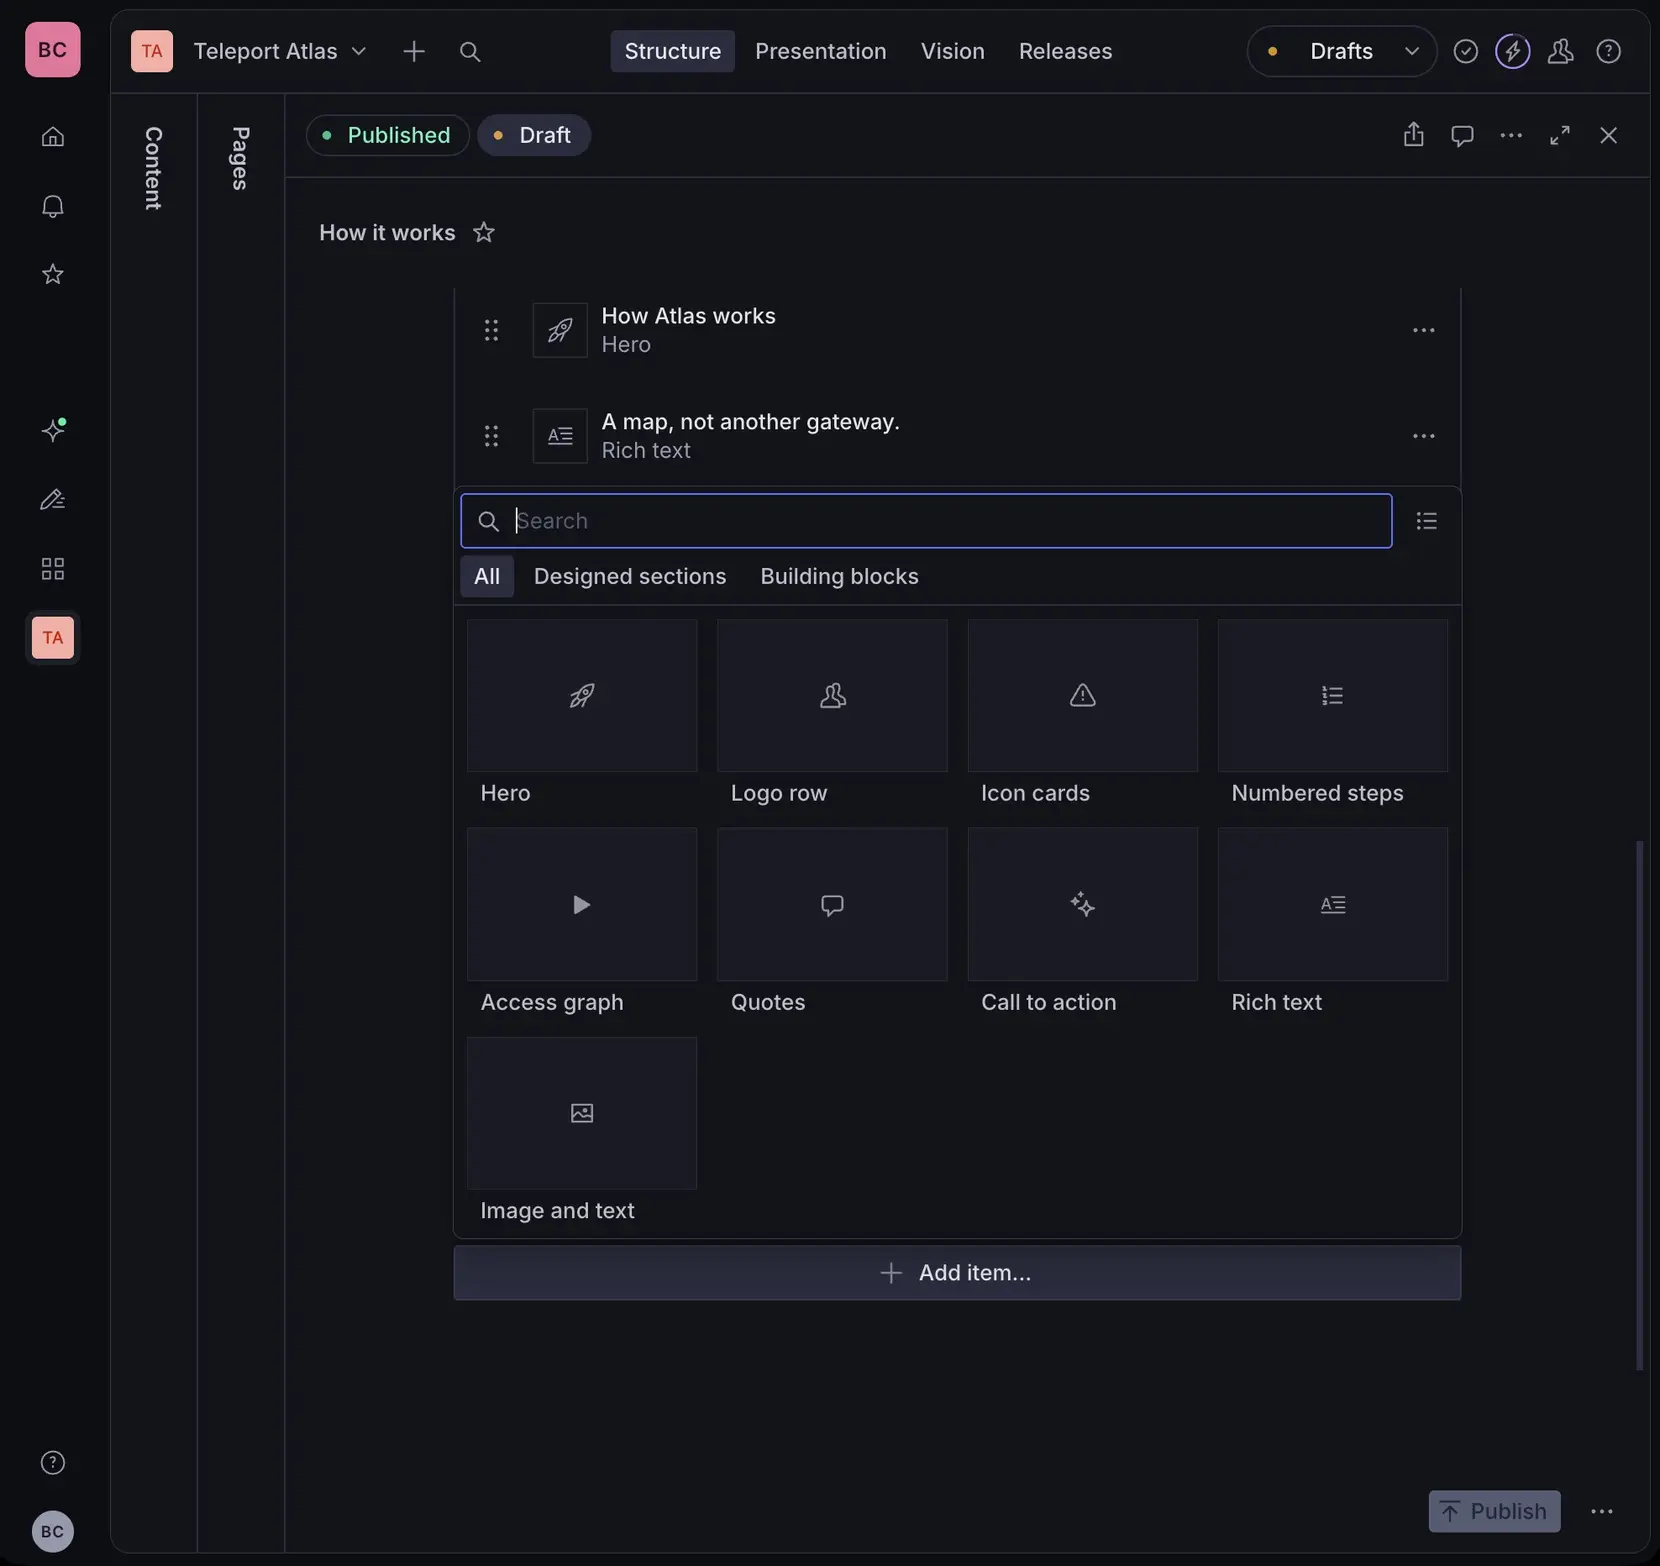Open more actions next to Publish
Image resolution: width=1660 pixels, height=1566 pixels.
coord(1602,1511)
